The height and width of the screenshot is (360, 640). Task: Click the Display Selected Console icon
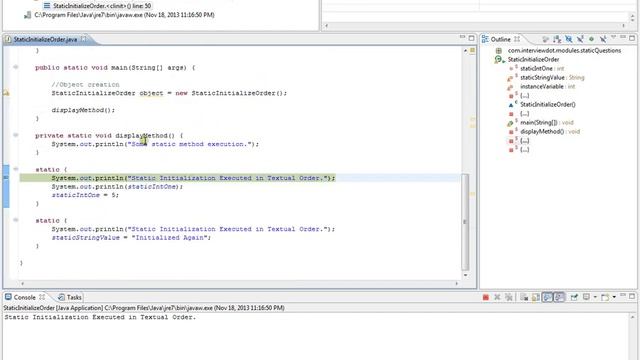[x=587, y=298]
